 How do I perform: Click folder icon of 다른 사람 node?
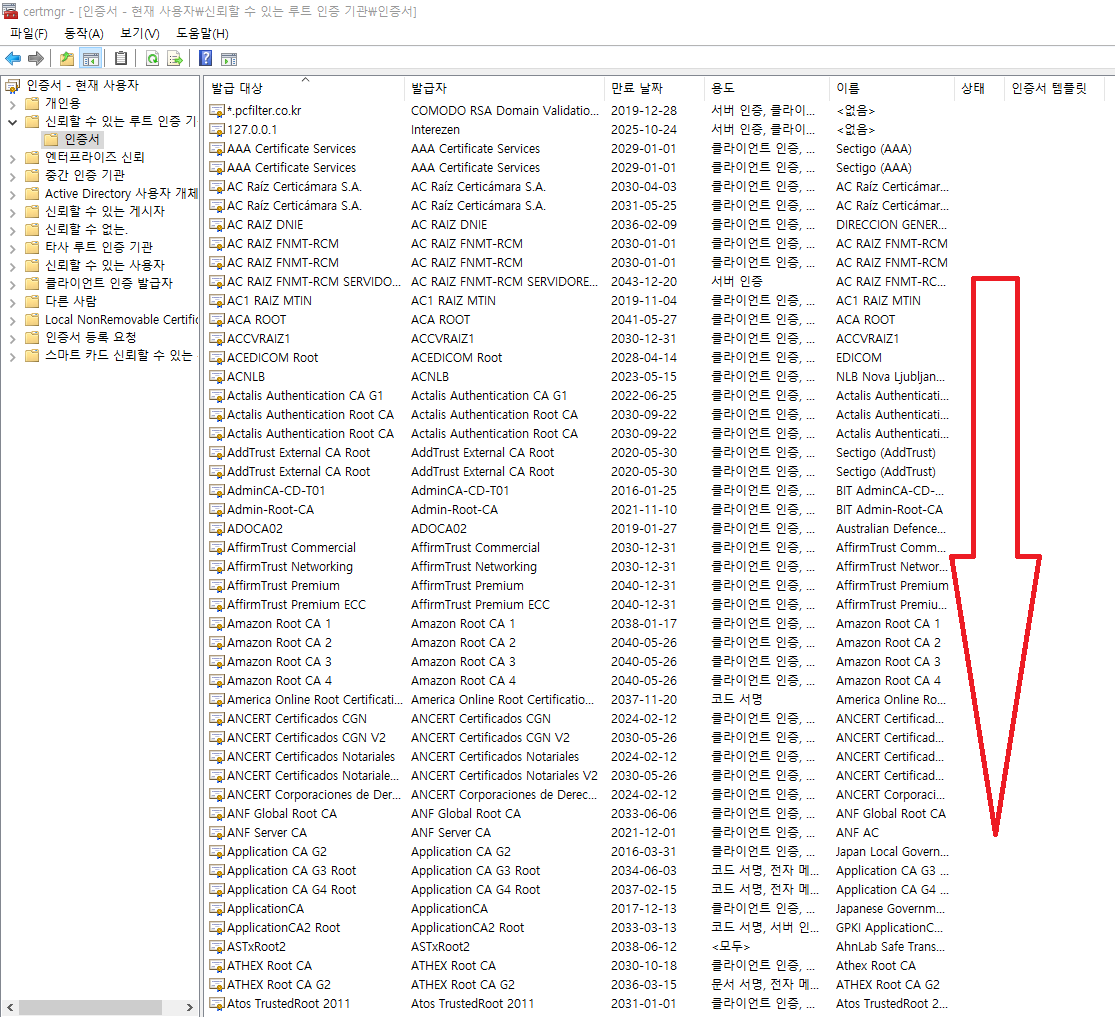coord(32,301)
